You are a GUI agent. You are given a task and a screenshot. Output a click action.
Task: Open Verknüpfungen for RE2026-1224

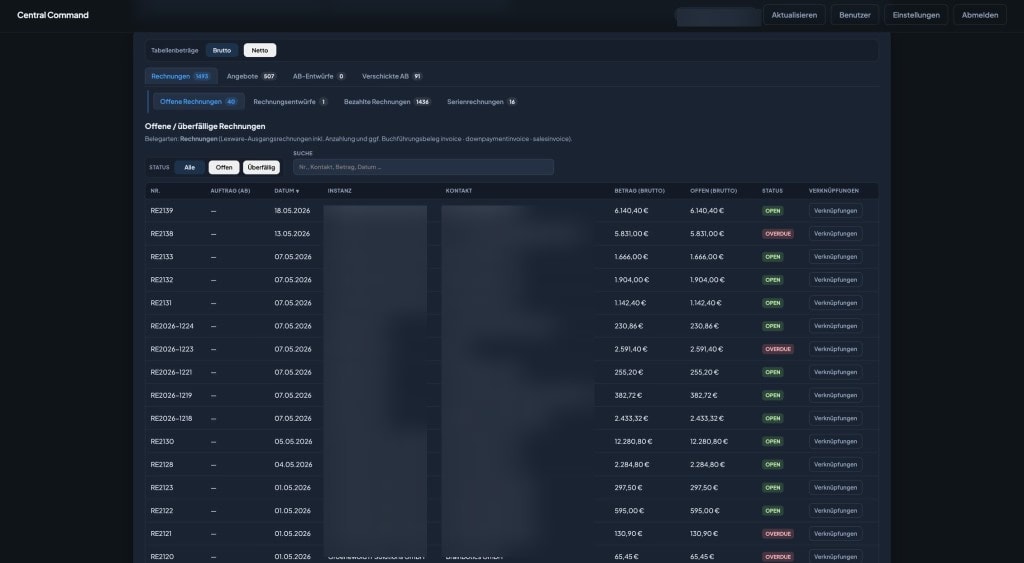coord(835,326)
